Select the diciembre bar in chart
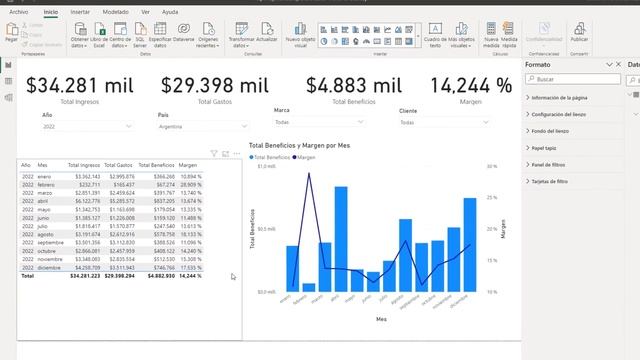 point(470,245)
